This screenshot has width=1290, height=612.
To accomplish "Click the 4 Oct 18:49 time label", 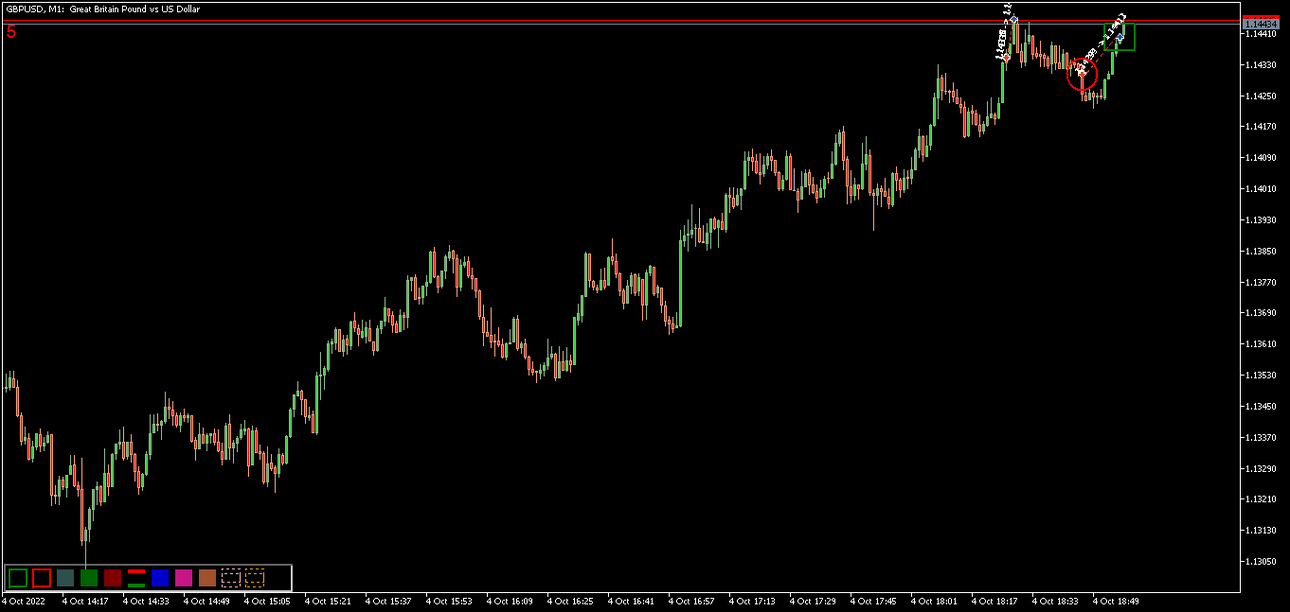I will tap(1115, 602).
